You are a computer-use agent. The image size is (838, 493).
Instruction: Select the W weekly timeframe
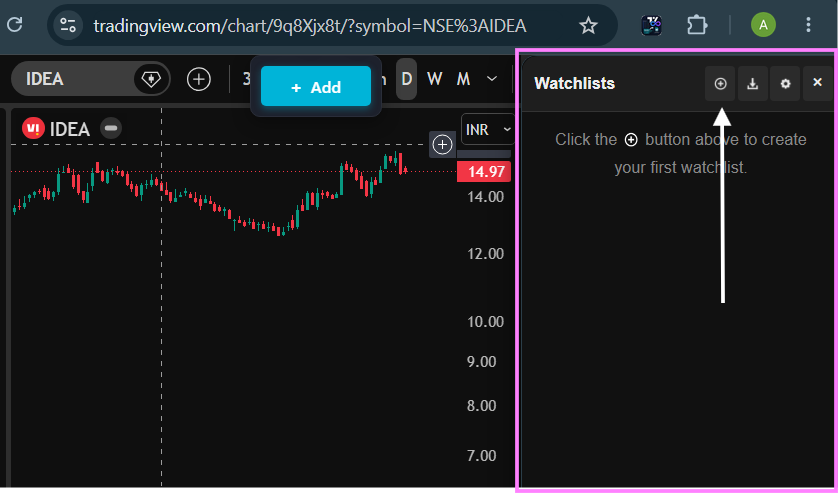[x=434, y=80]
